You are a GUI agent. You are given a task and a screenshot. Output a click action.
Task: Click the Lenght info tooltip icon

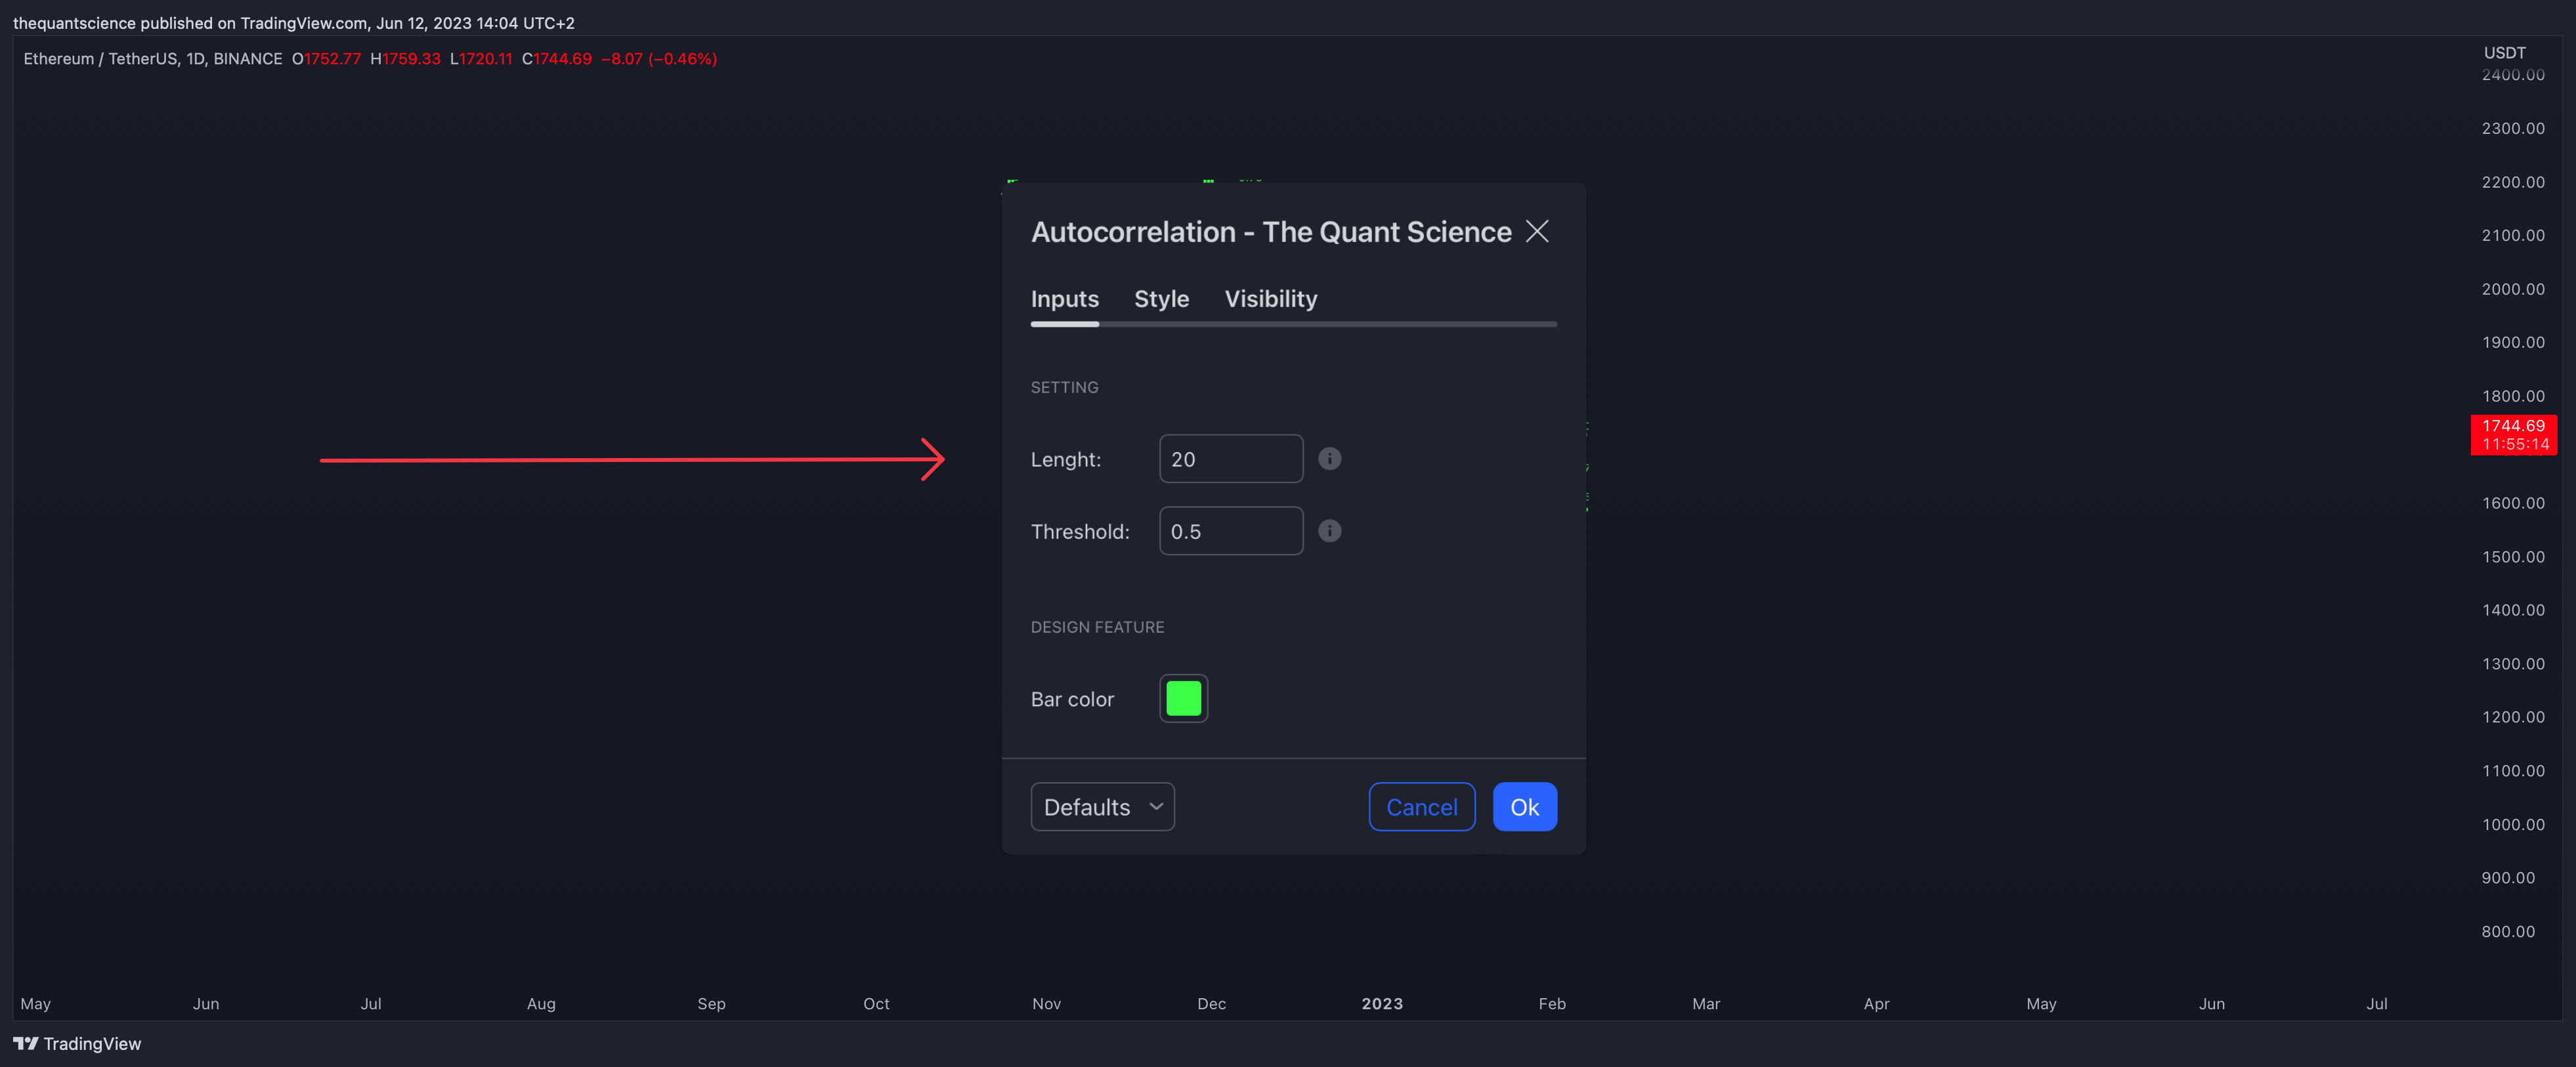1329,458
